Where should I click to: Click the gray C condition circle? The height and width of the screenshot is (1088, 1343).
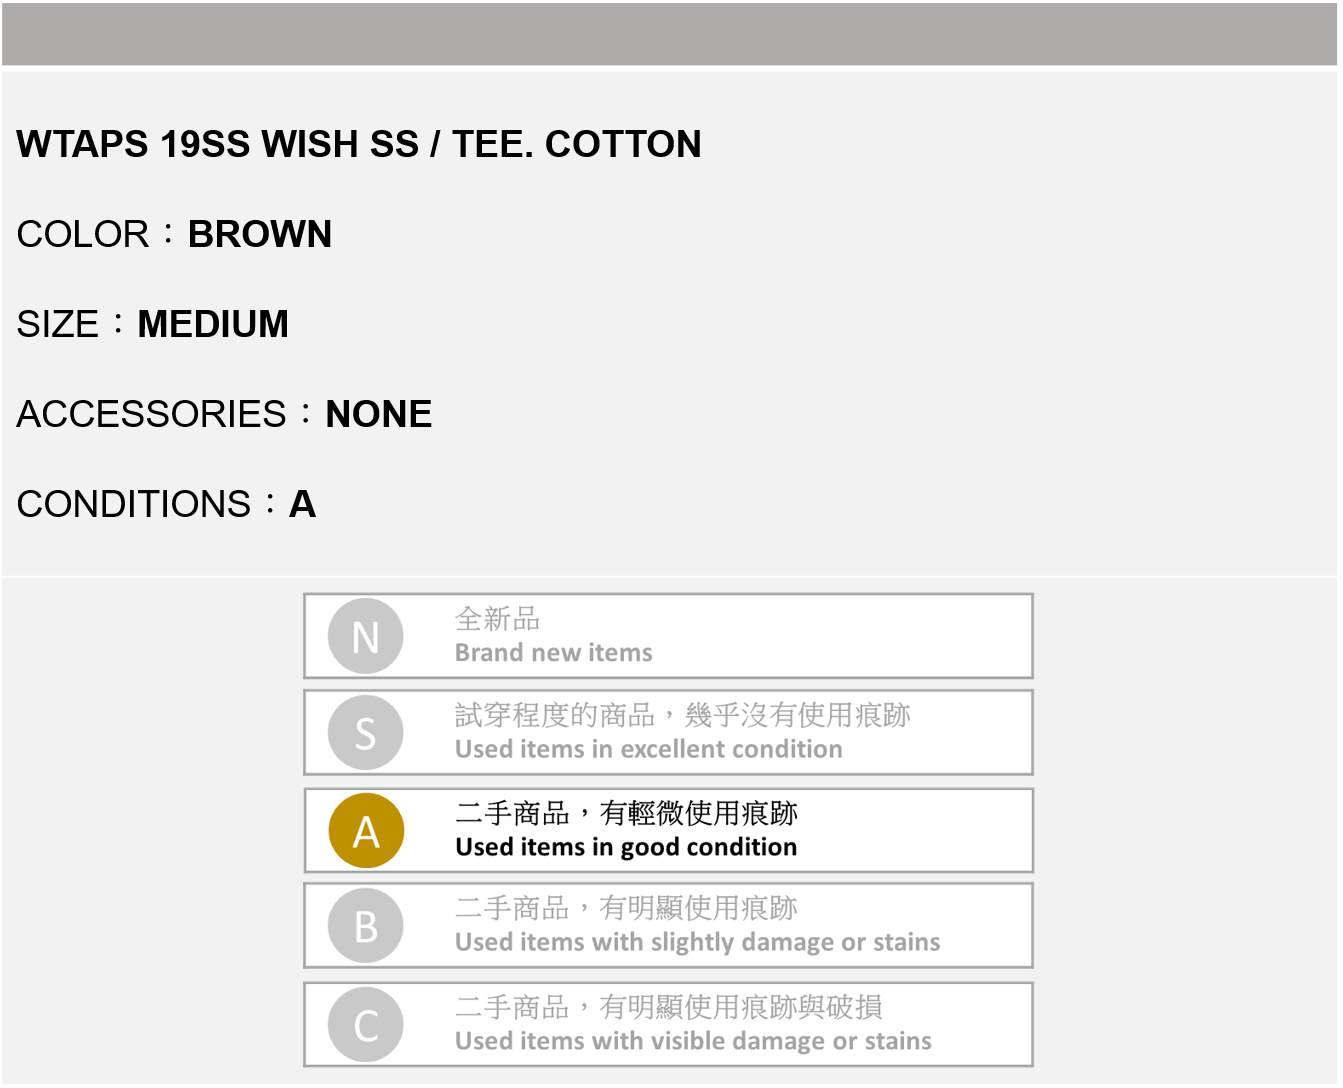click(x=366, y=1025)
